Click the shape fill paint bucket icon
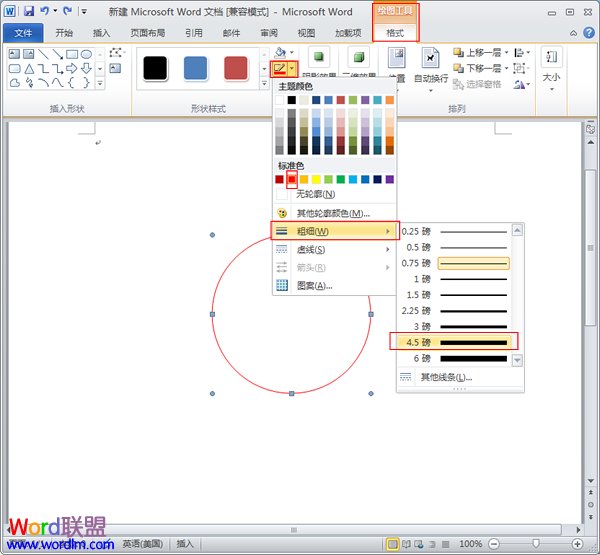Screen dimensions: 600x555 (281, 51)
